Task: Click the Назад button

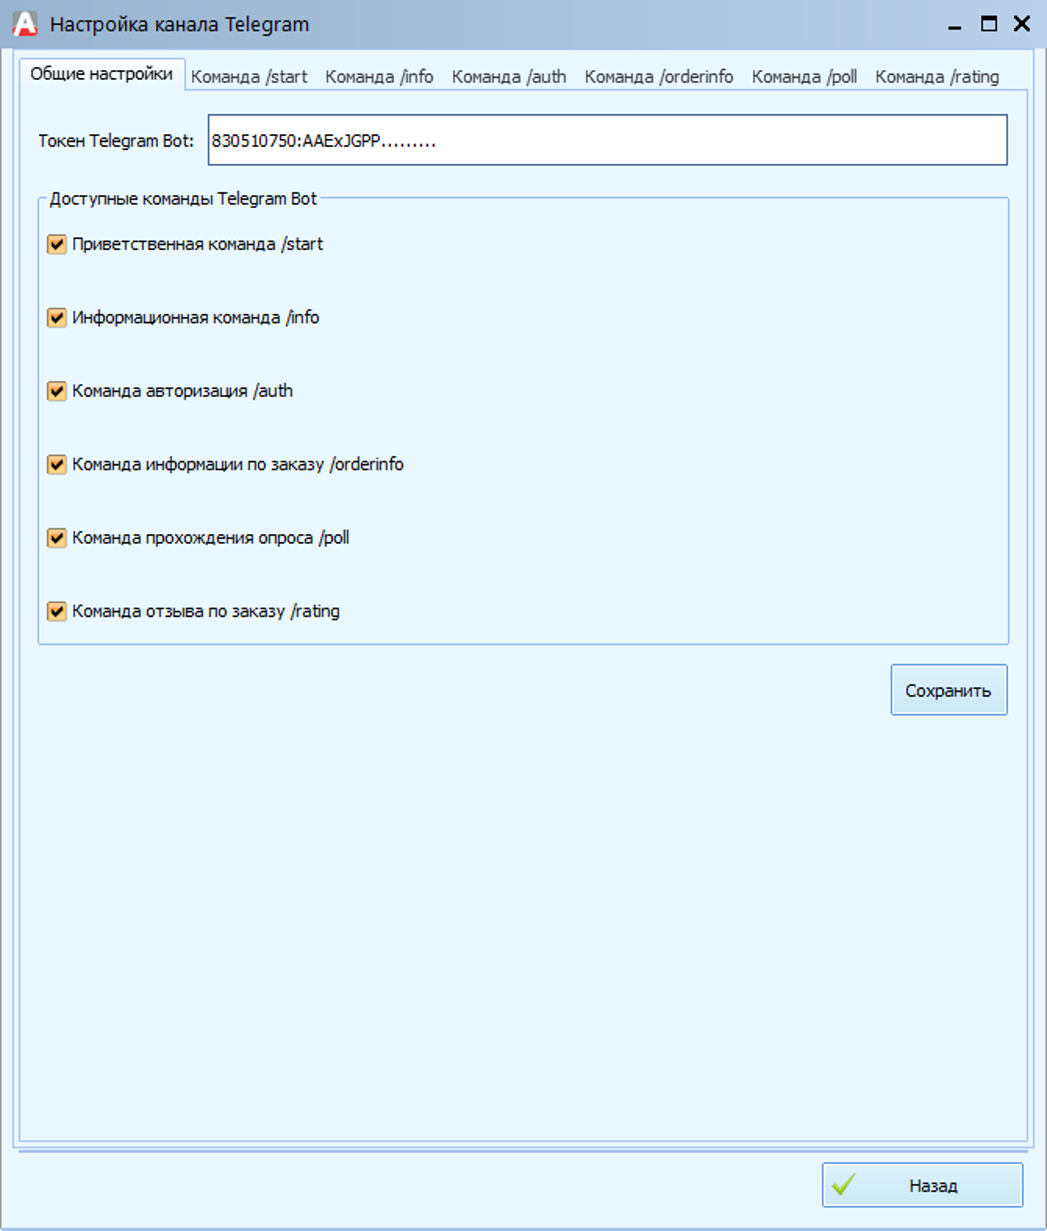Action: pyautogui.click(x=922, y=1185)
